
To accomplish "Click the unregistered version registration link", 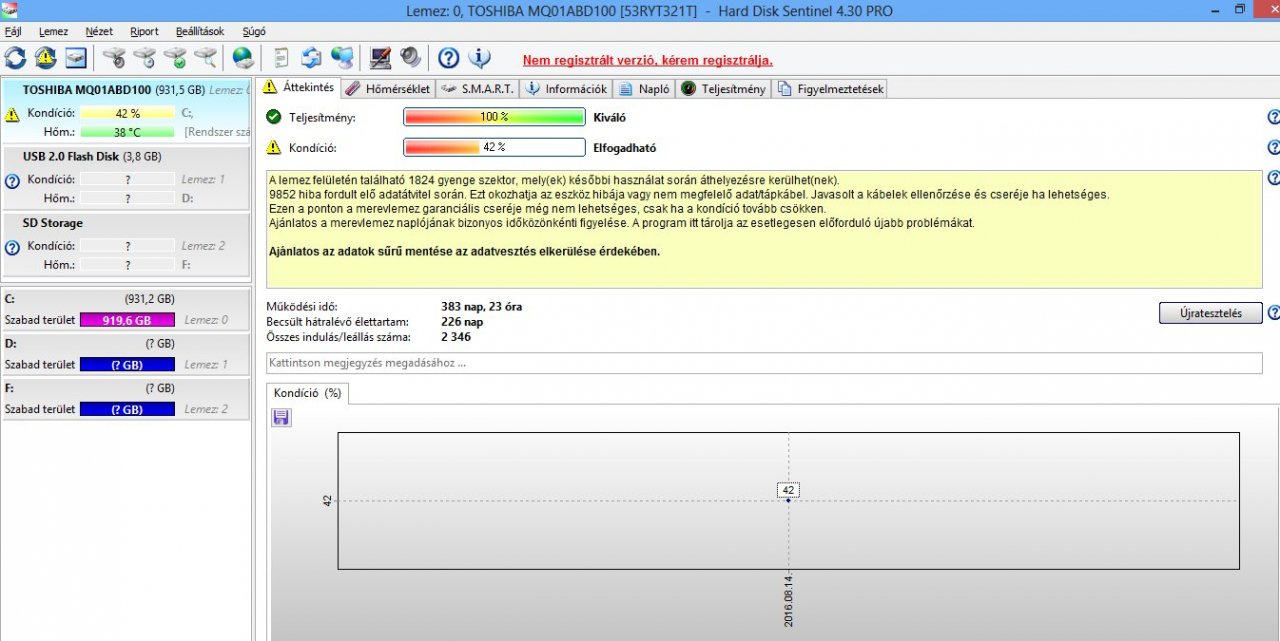I will tap(647, 60).
